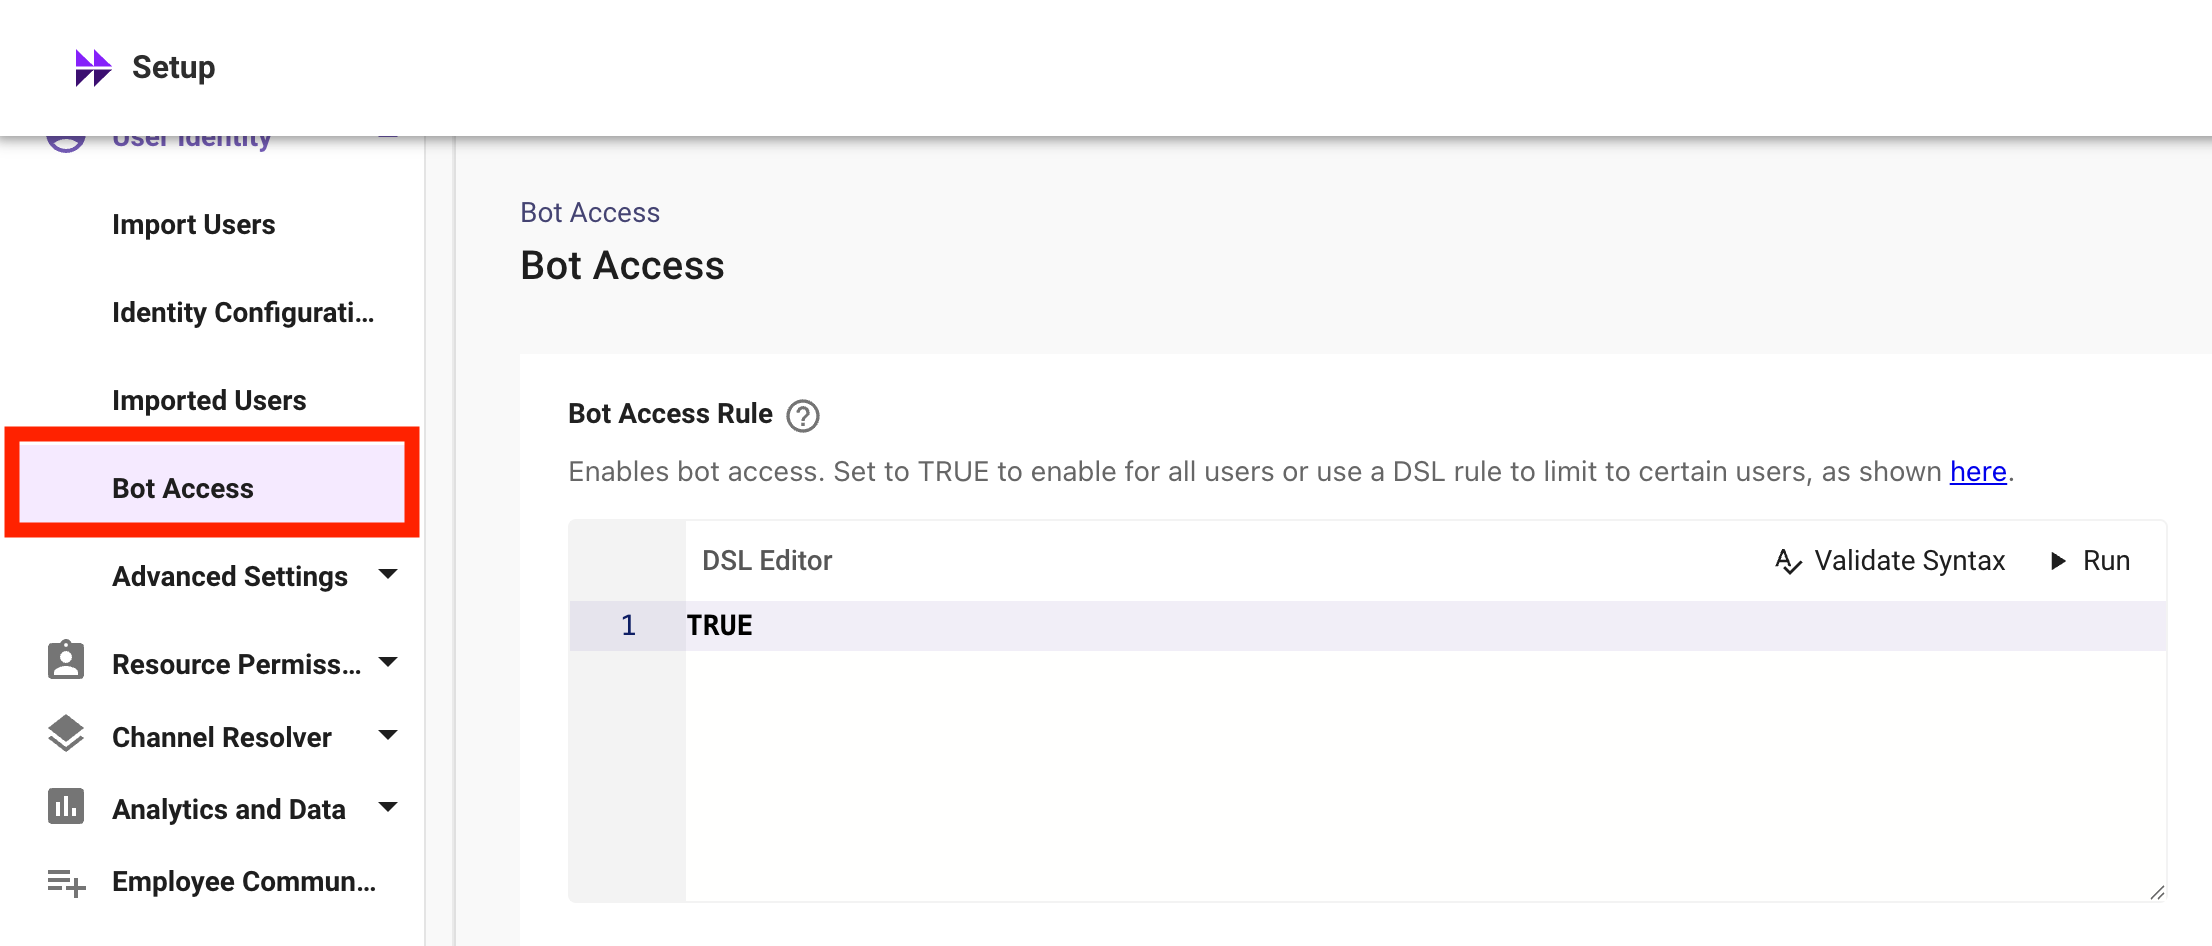Select Identity Configuration sidebar item
Viewport: 2212px width, 946px height.
[243, 313]
